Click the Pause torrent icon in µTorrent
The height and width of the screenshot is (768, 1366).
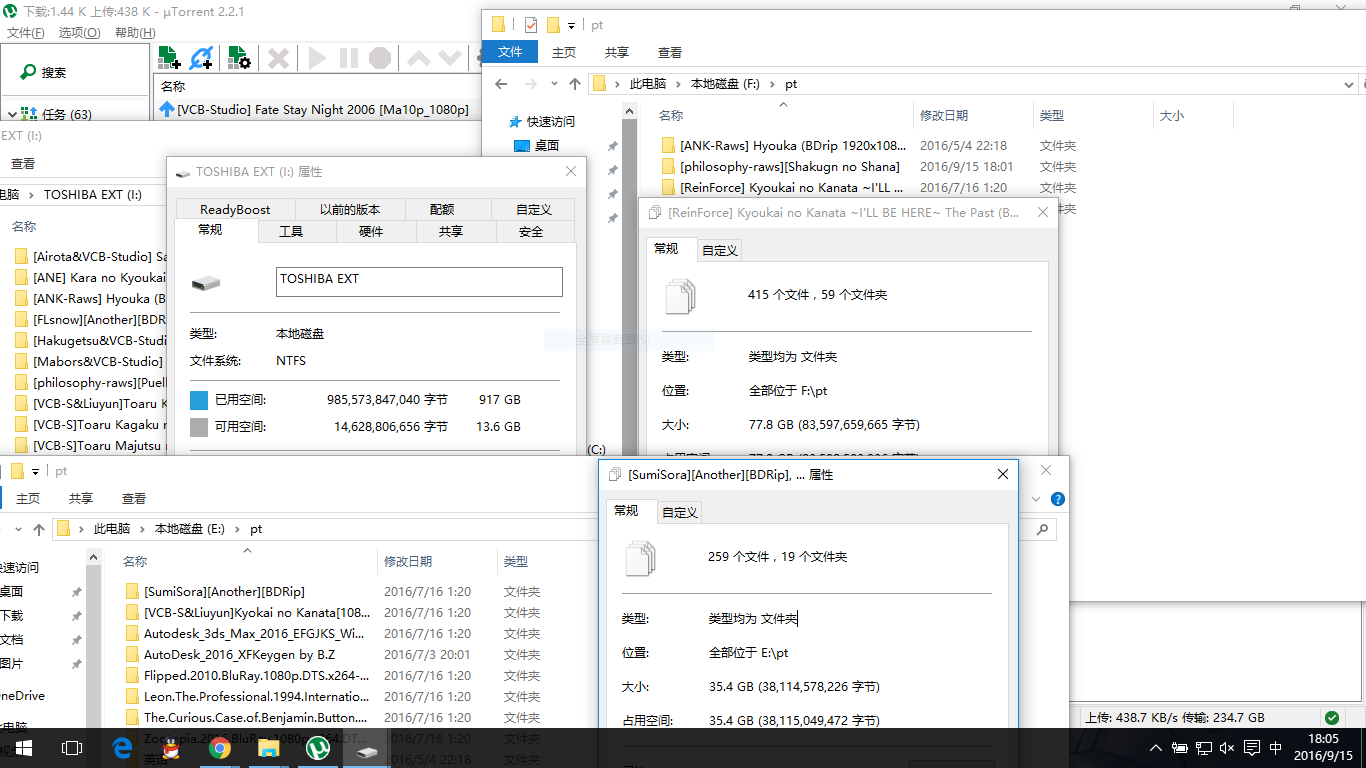tap(348, 58)
